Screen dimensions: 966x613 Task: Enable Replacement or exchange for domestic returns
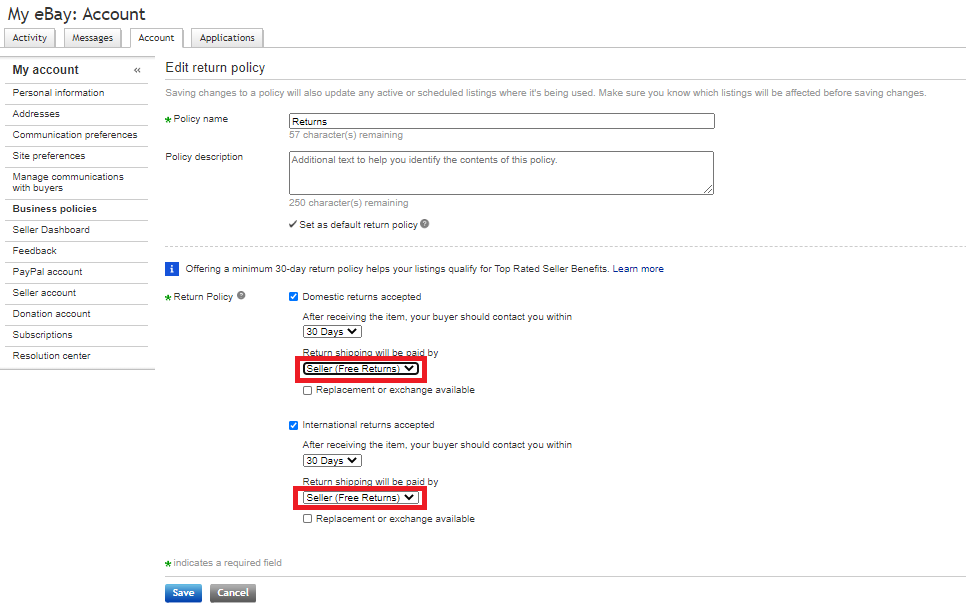click(308, 391)
